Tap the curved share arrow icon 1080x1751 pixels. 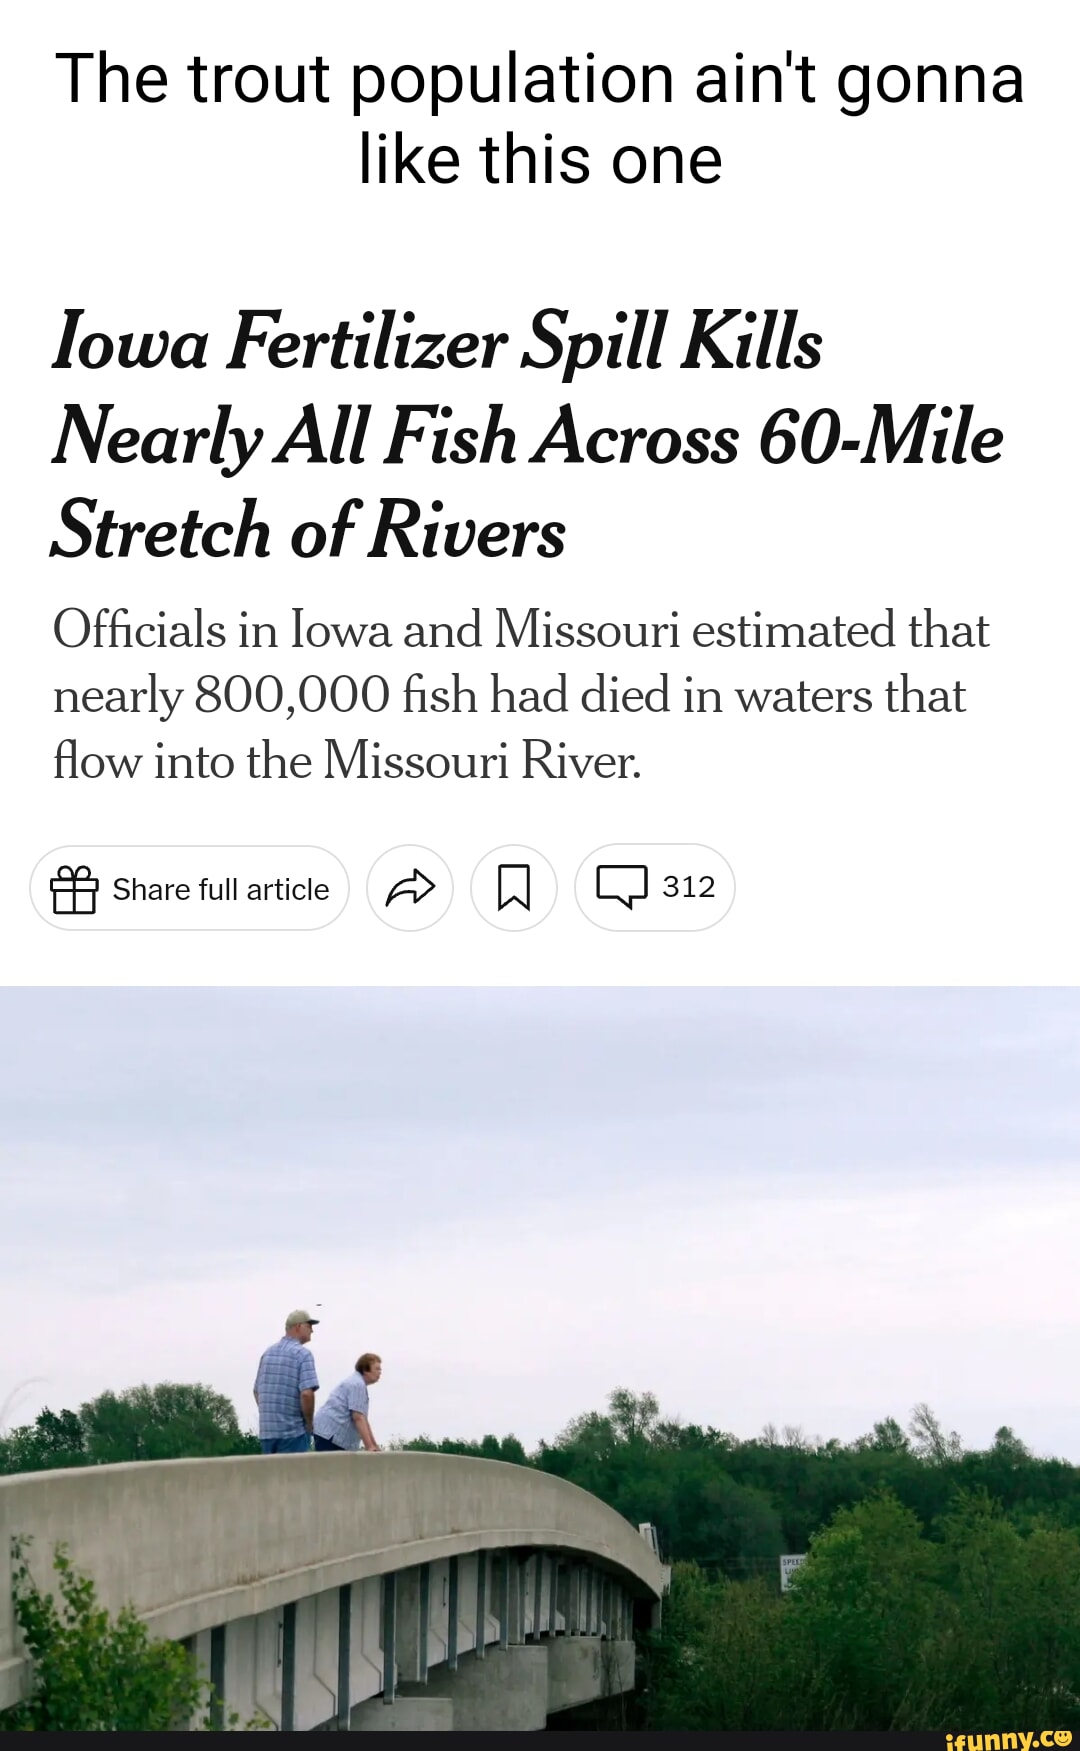[x=410, y=888]
